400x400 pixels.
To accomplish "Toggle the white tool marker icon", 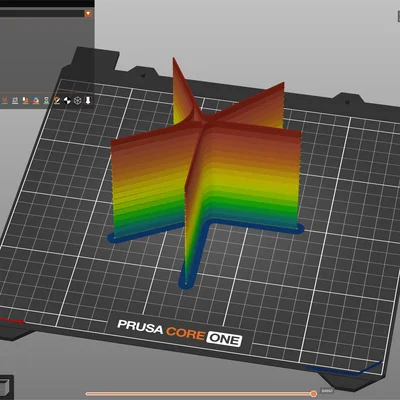I will point(88,100).
